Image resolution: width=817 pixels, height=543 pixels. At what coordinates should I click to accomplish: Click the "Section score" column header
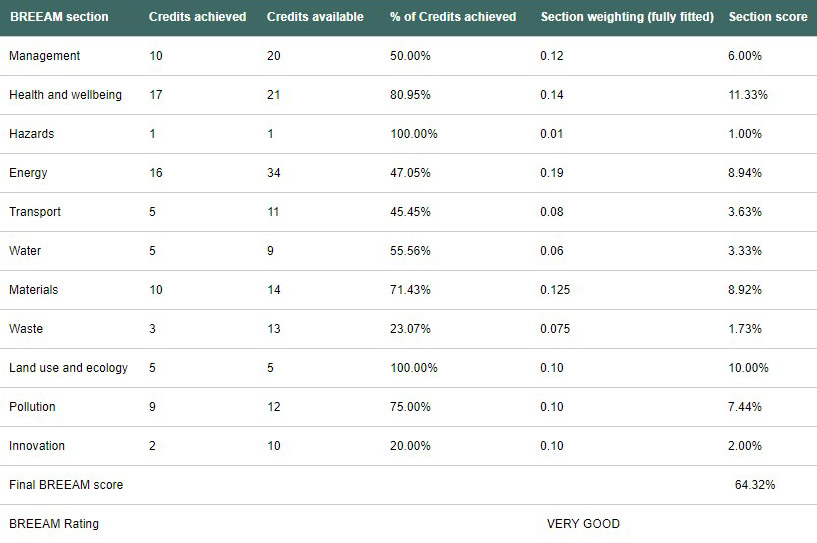[768, 17]
